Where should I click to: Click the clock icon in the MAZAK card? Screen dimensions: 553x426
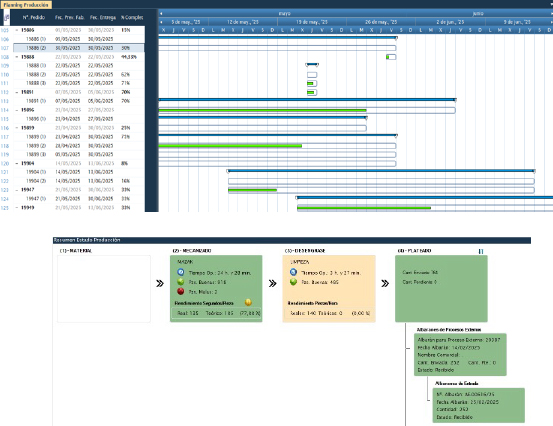click(181, 272)
